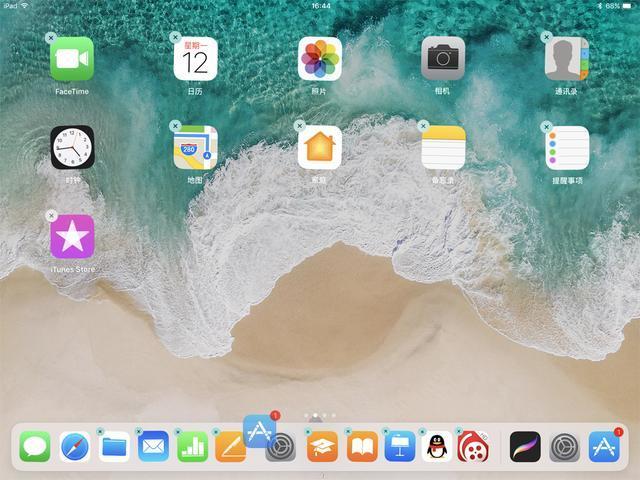Tap the X badge on Calendar
The height and width of the screenshot is (480, 640).
pyautogui.click(x=175, y=38)
